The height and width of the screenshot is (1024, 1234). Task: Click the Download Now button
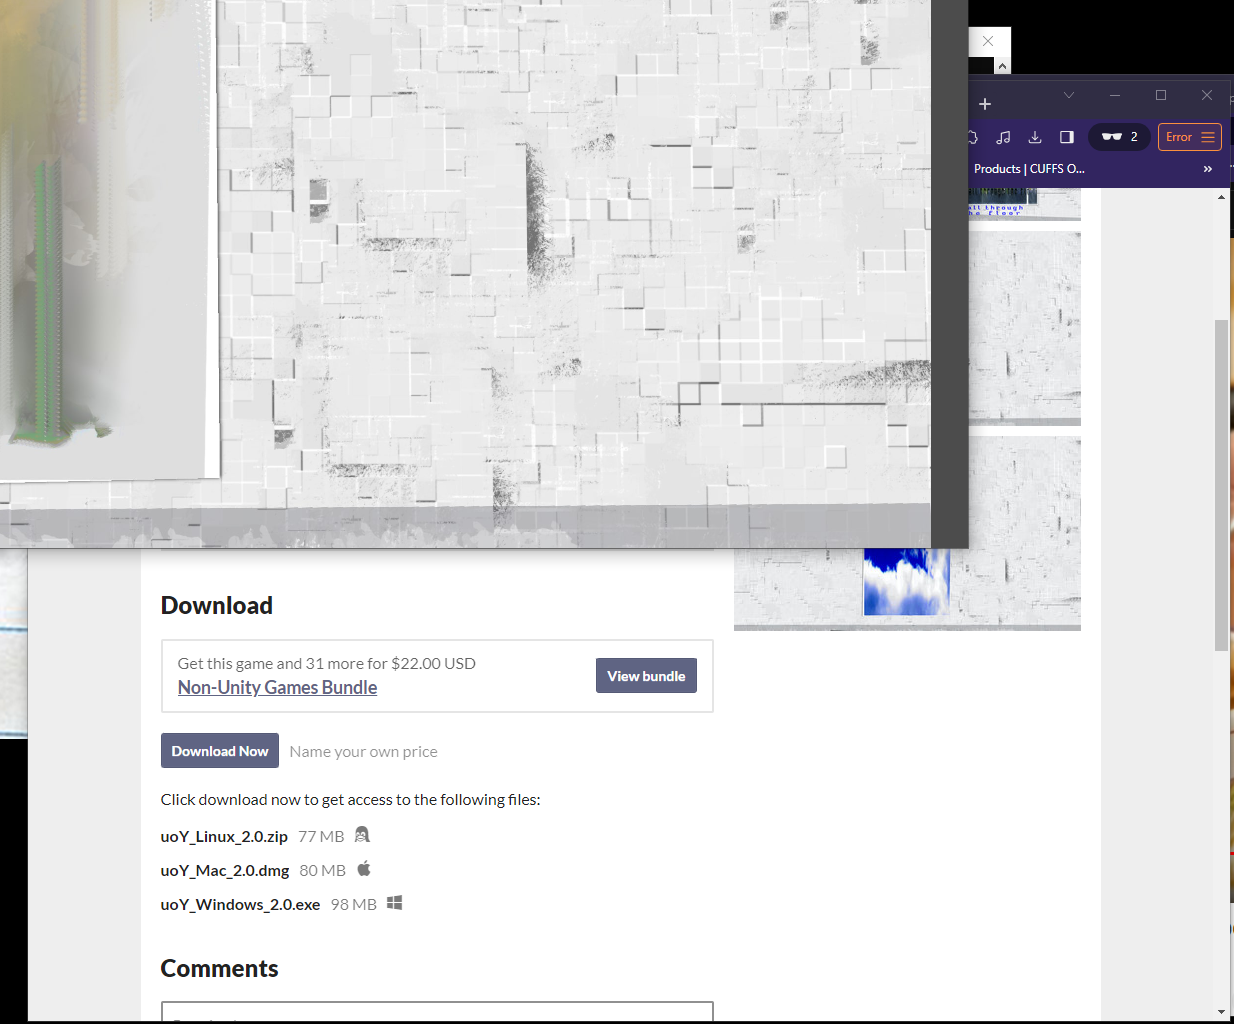220,751
